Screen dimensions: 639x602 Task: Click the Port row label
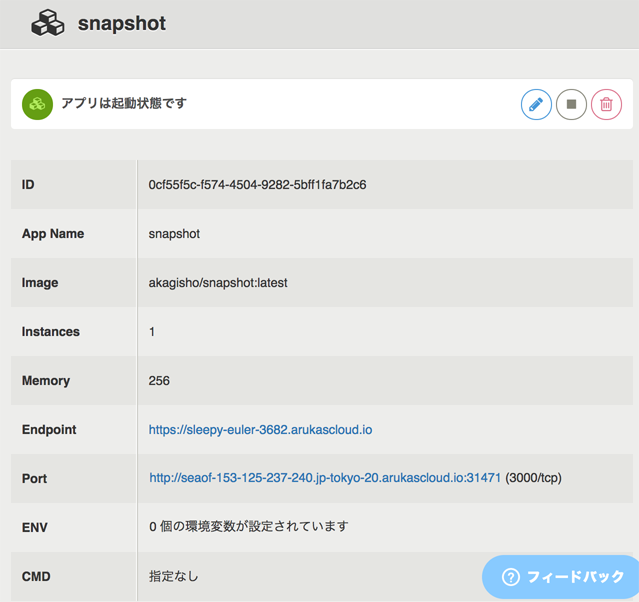pos(34,479)
